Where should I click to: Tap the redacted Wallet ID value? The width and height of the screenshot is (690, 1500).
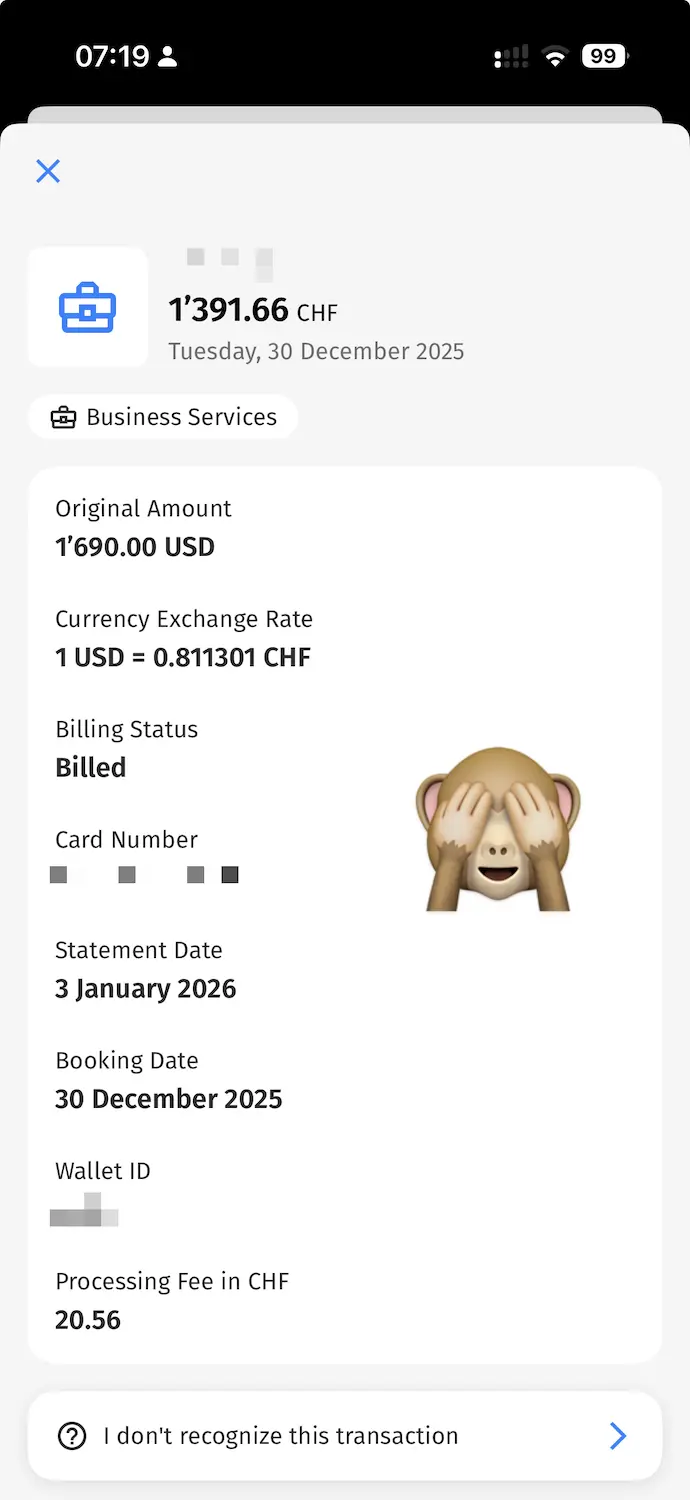(84, 1213)
